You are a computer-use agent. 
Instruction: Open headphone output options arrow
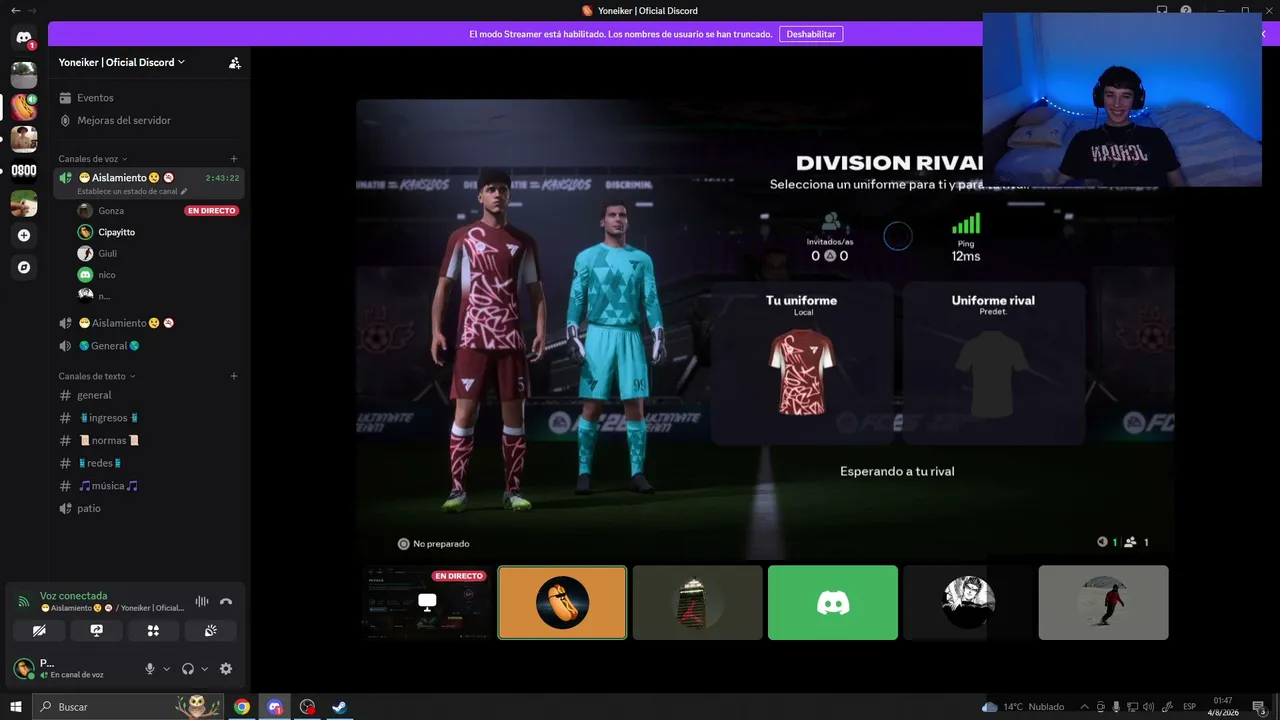pyautogui.click(x=204, y=669)
